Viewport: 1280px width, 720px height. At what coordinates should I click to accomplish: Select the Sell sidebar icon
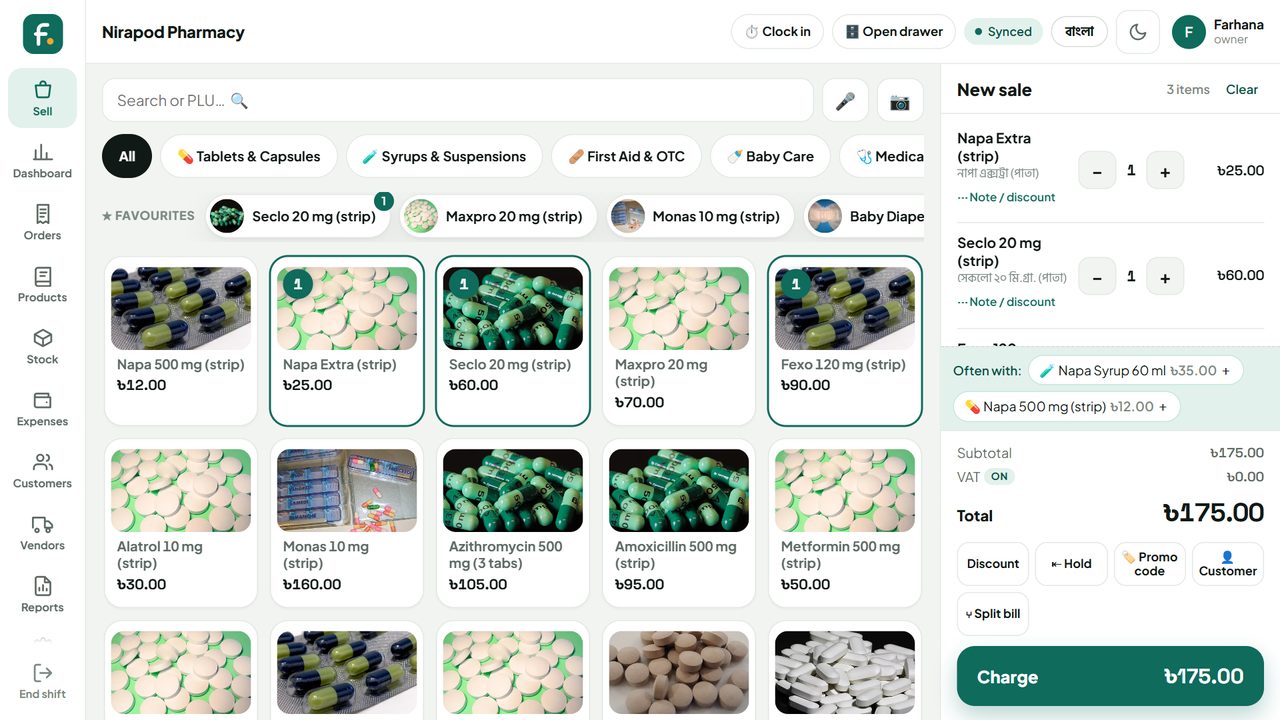point(42,98)
